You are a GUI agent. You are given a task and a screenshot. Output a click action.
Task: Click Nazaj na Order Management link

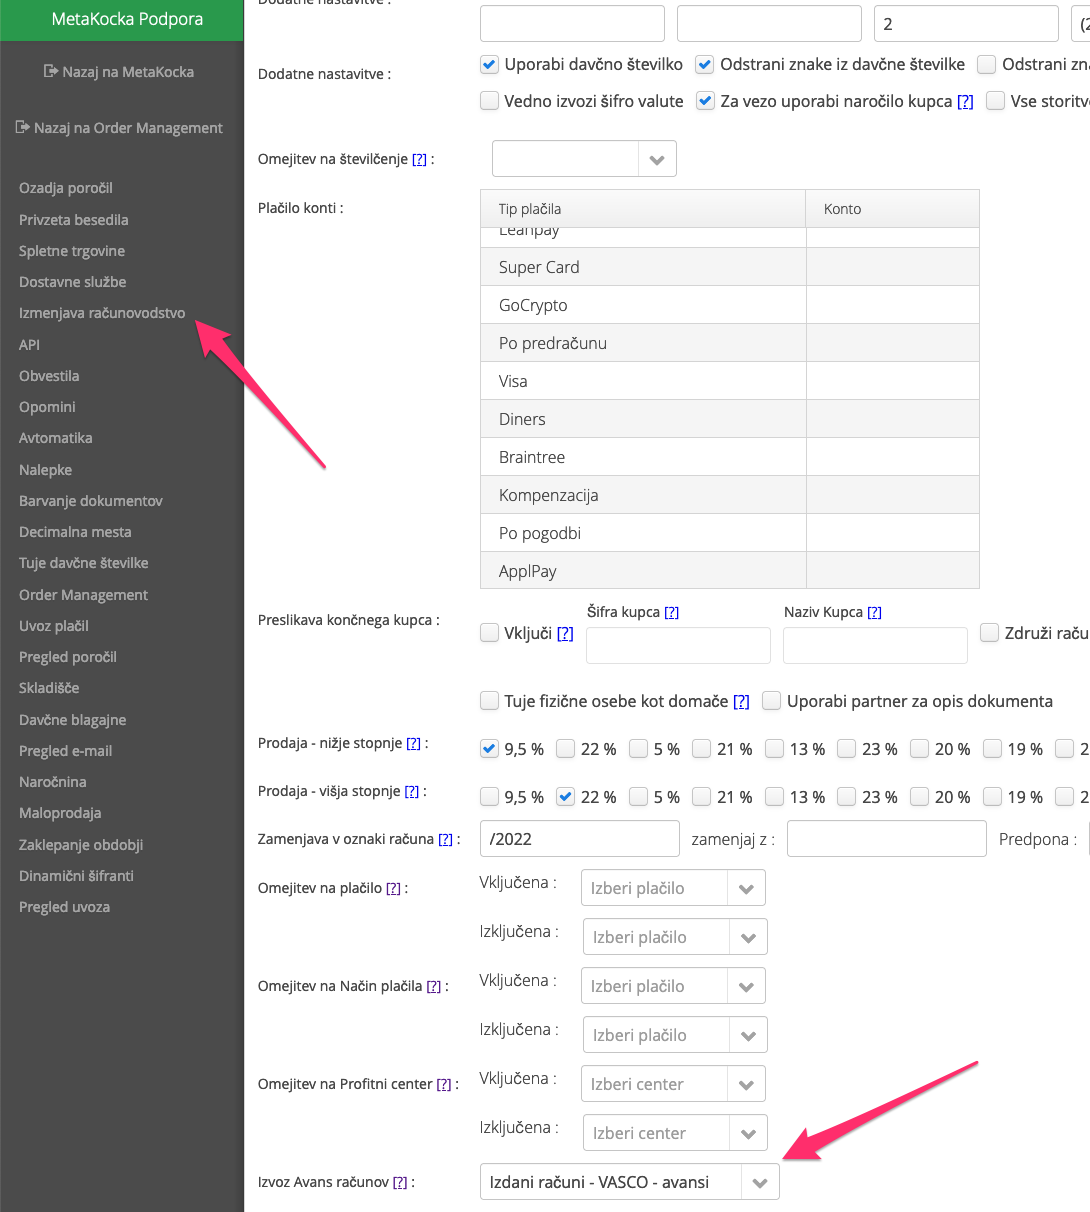pos(128,128)
